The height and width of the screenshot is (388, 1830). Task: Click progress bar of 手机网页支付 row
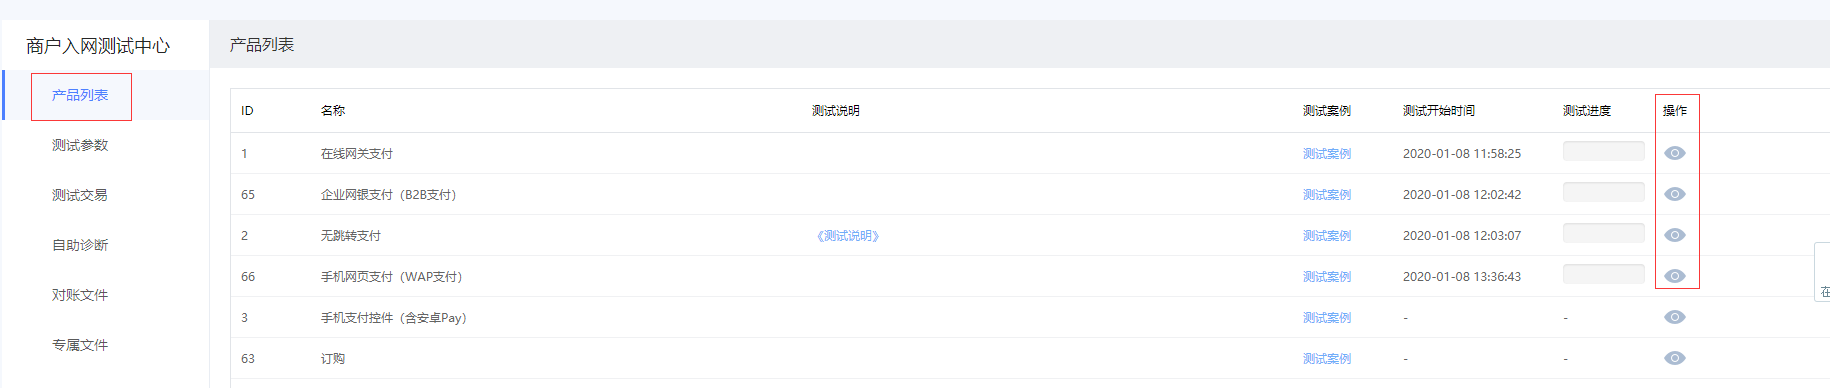coord(1603,274)
